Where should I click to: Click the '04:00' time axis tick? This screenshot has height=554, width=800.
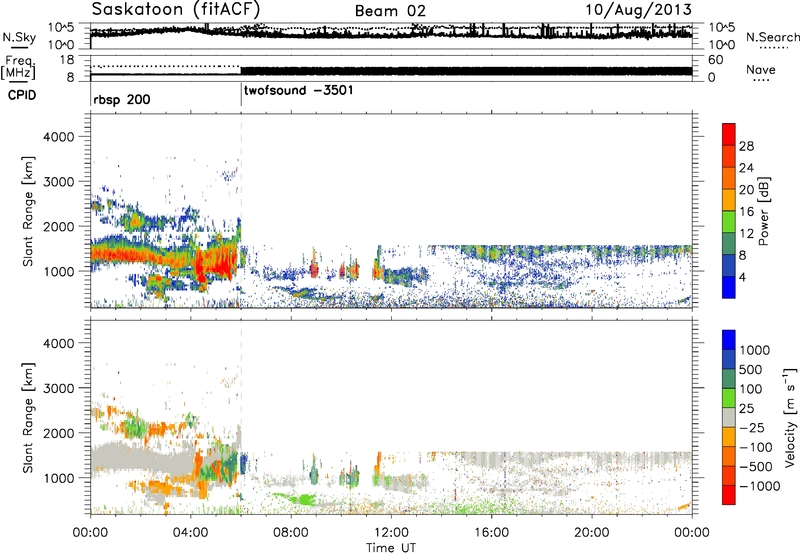tap(190, 533)
